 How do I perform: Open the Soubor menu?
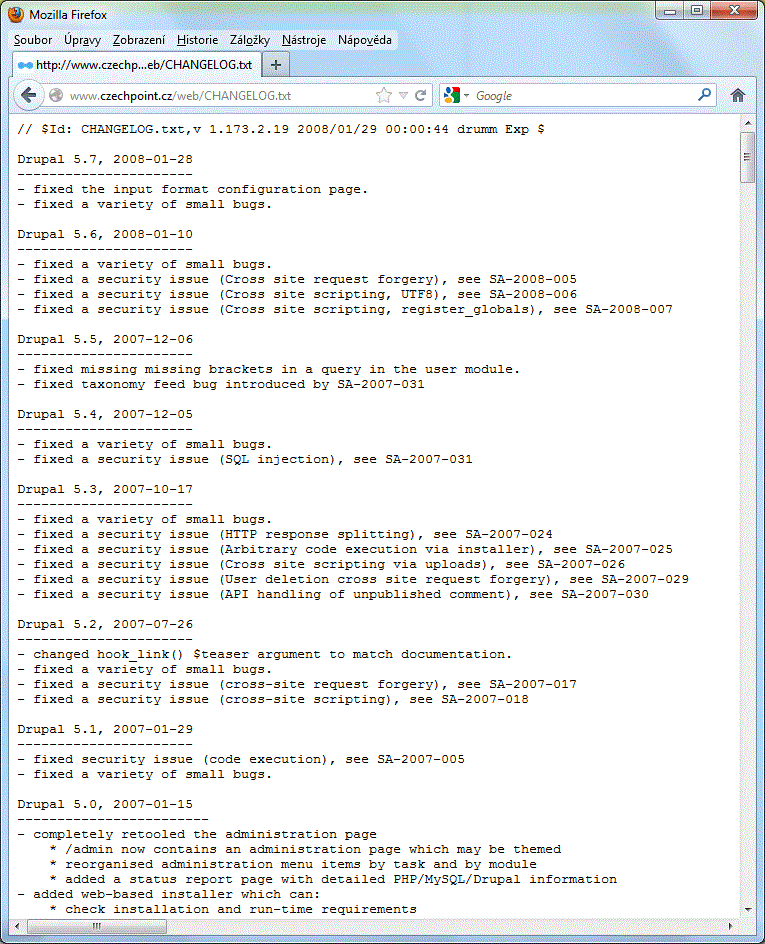coord(33,40)
